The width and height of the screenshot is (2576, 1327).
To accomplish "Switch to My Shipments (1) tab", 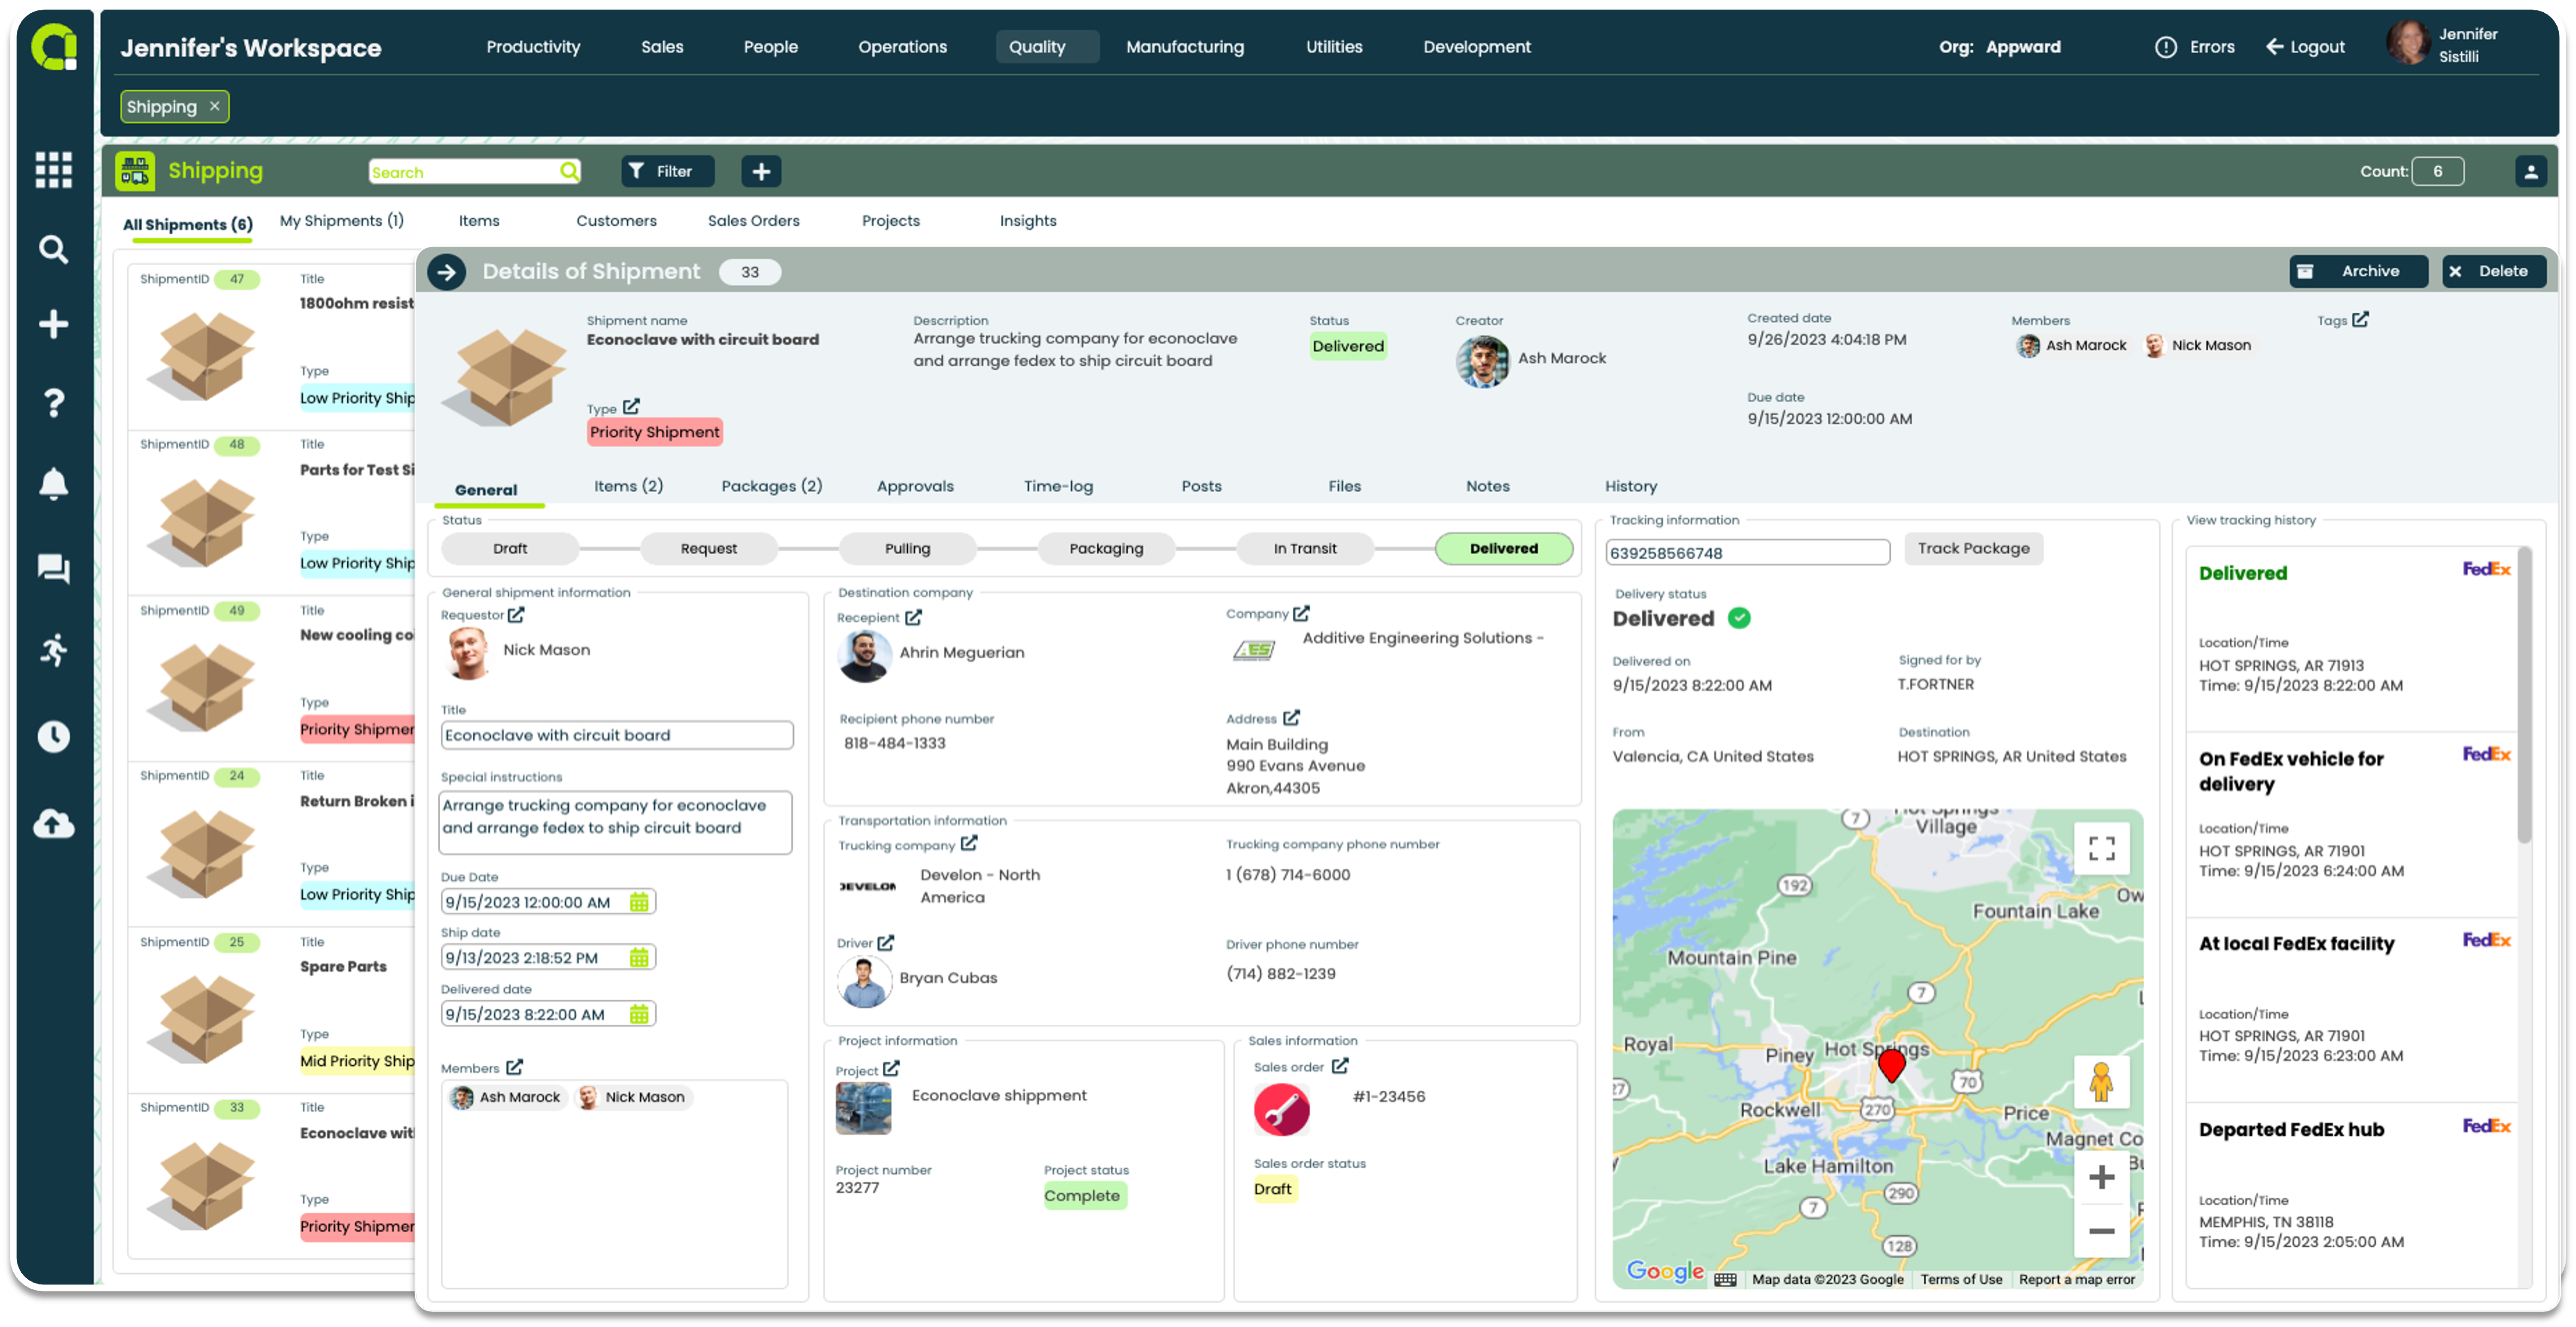I will [342, 221].
